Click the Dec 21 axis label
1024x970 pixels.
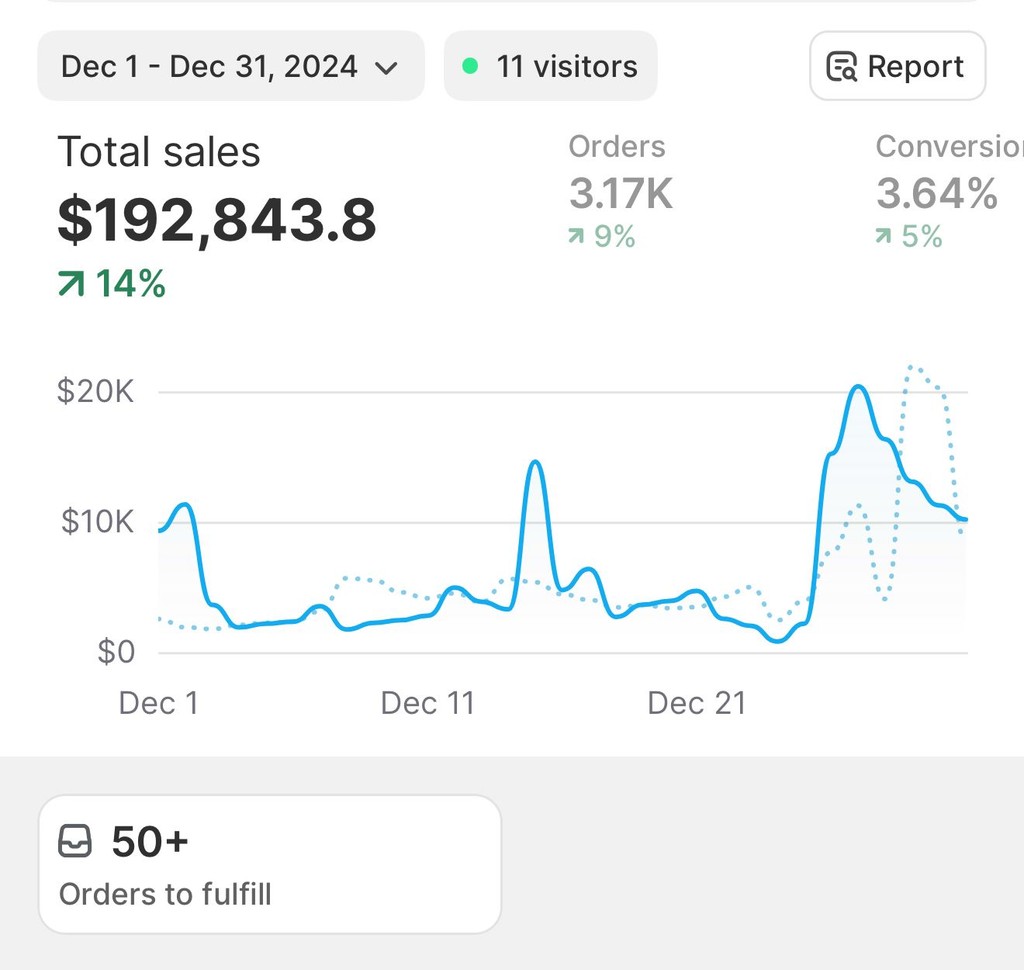pos(697,703)
